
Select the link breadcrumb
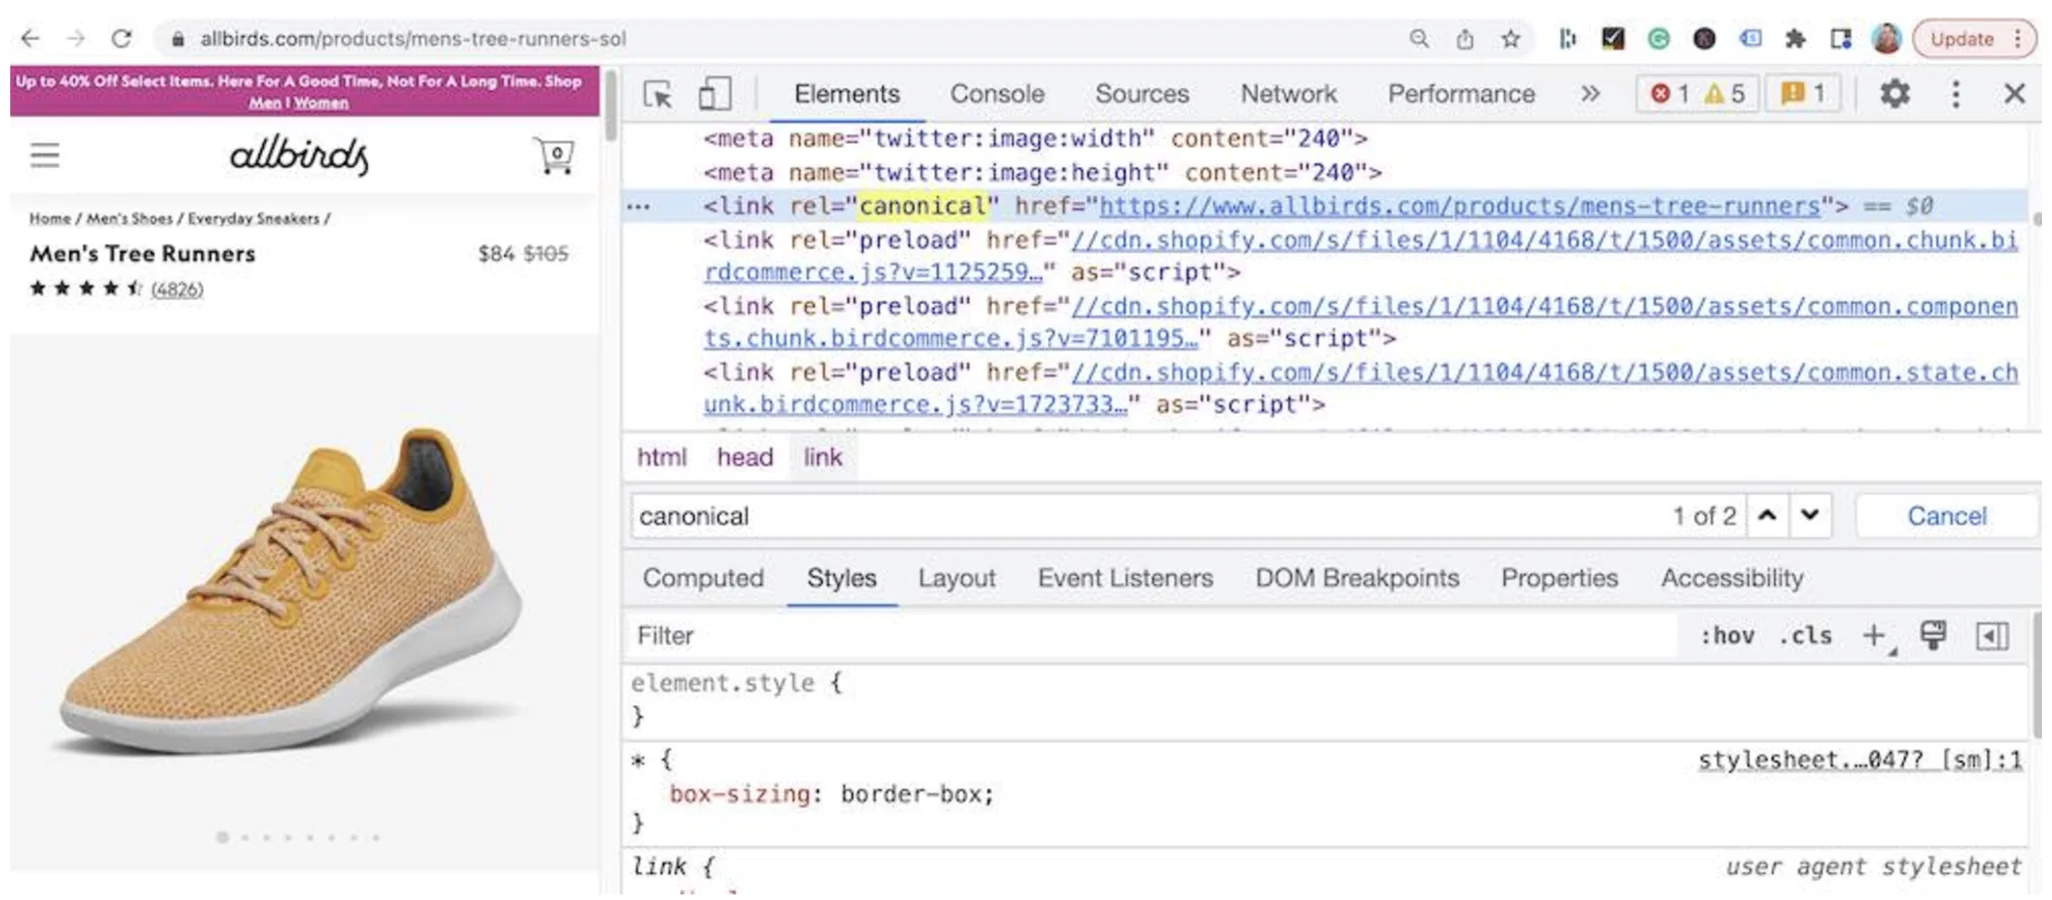click(x=823, y=458)
